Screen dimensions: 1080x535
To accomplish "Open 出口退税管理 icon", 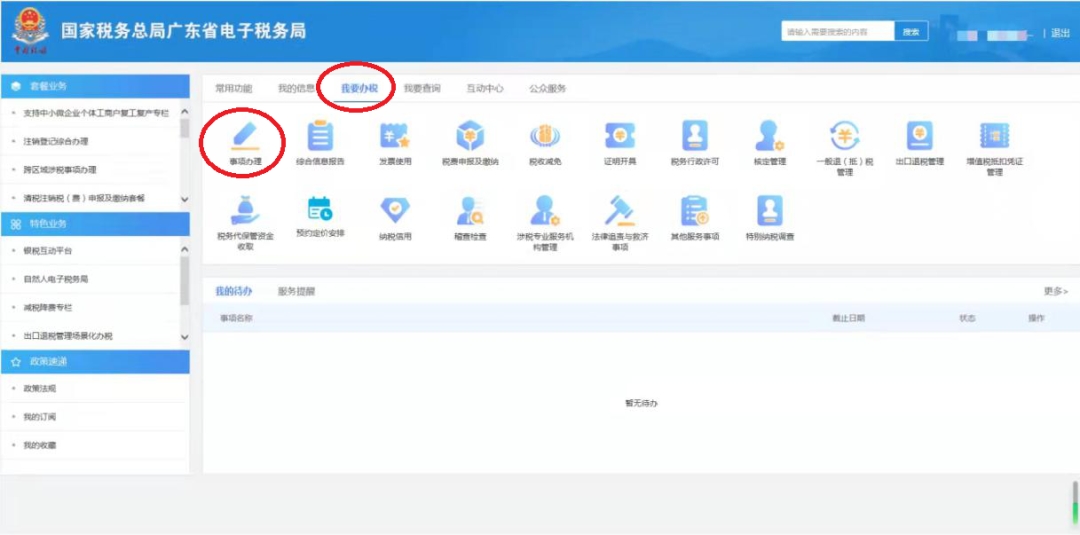I will (919, 136).
